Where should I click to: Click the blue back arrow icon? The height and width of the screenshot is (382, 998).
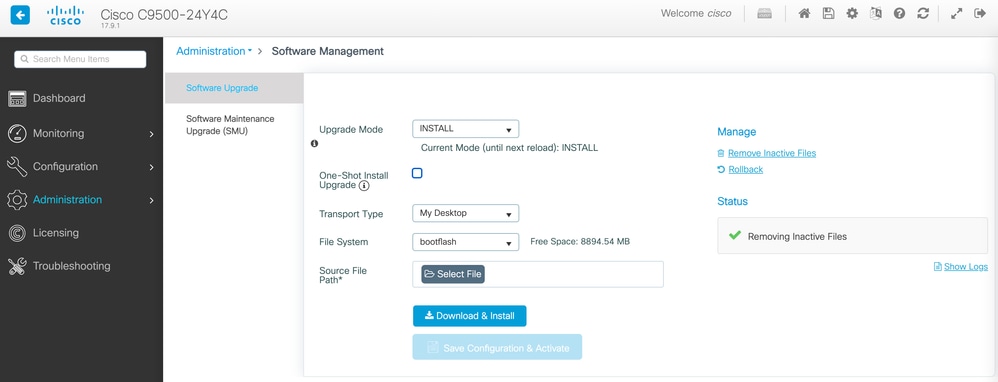(x=20, y=15)
